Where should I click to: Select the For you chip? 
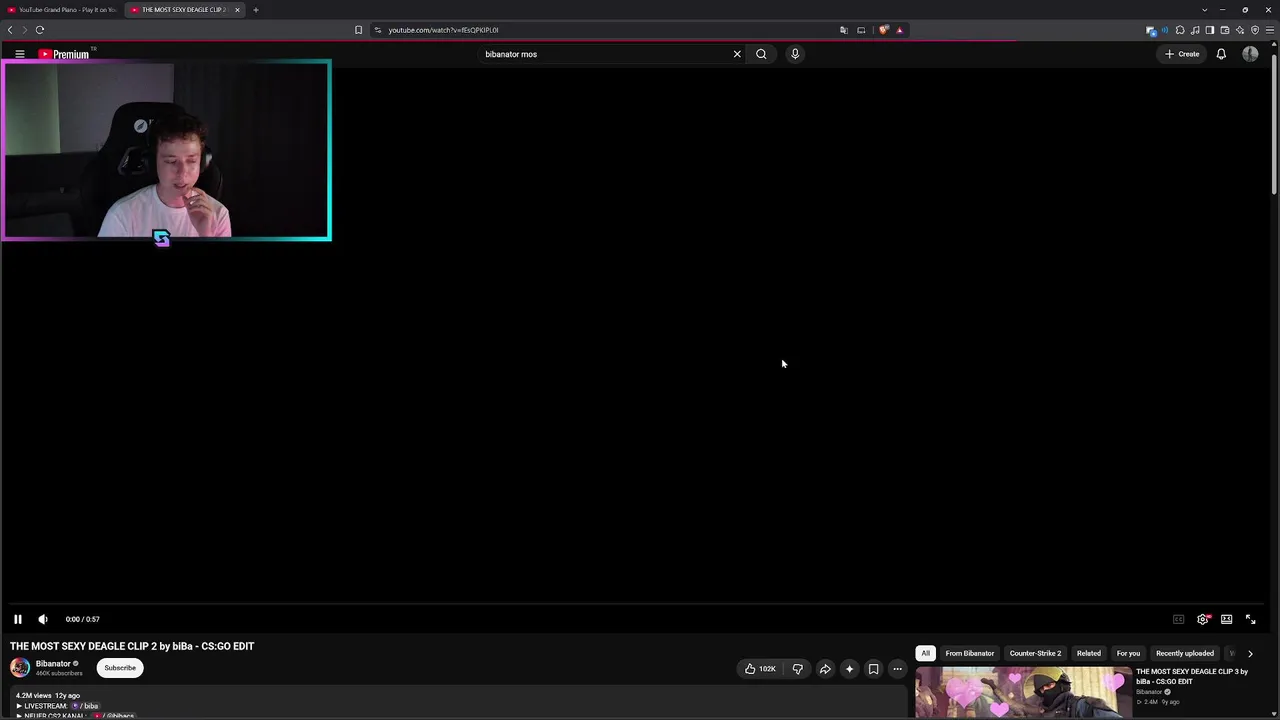1128,653
